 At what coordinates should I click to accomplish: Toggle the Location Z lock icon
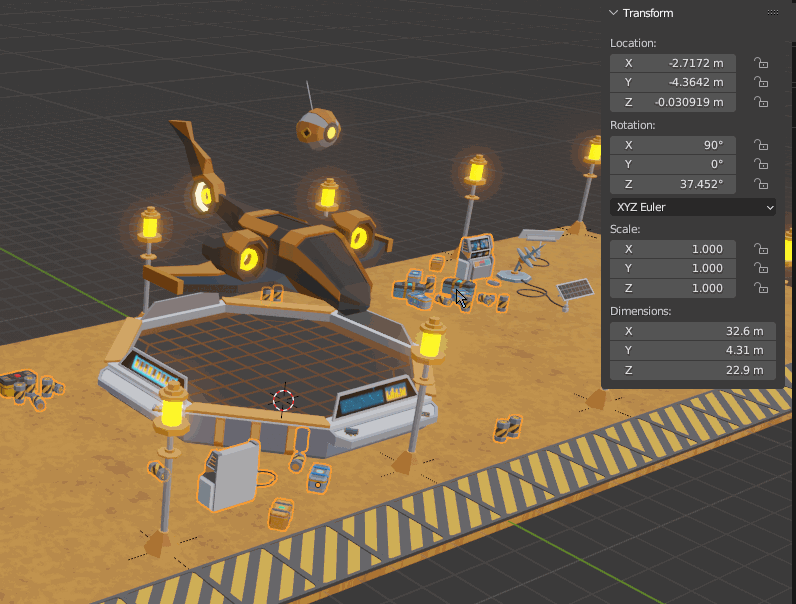coord(761,103)
